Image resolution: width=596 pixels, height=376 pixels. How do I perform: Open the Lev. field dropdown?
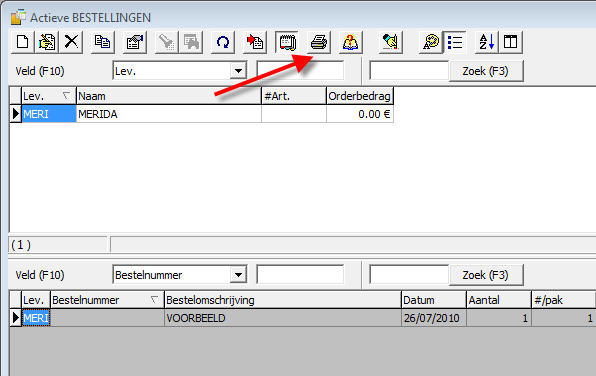coord(238,71)
